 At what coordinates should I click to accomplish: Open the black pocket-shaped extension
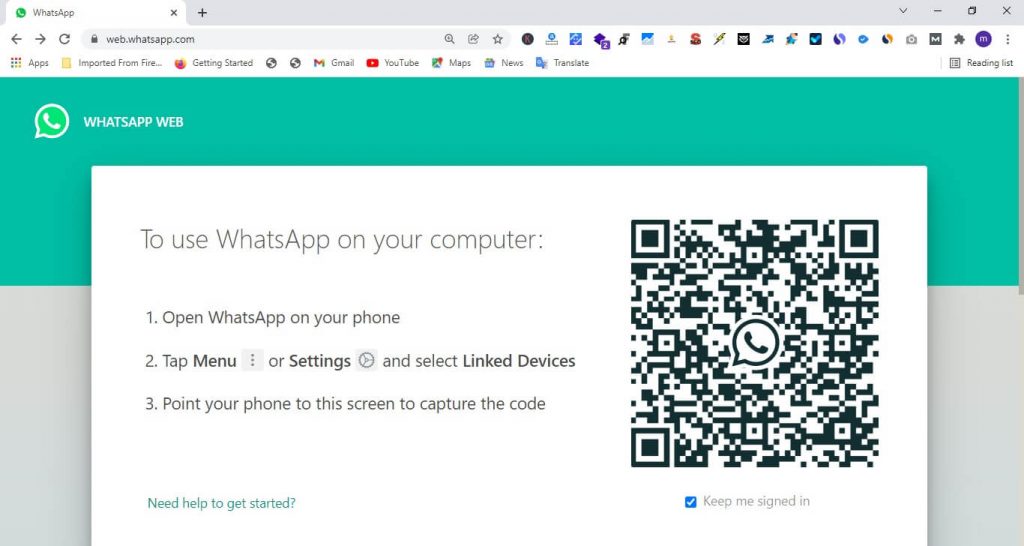click(x=744, y=39)
